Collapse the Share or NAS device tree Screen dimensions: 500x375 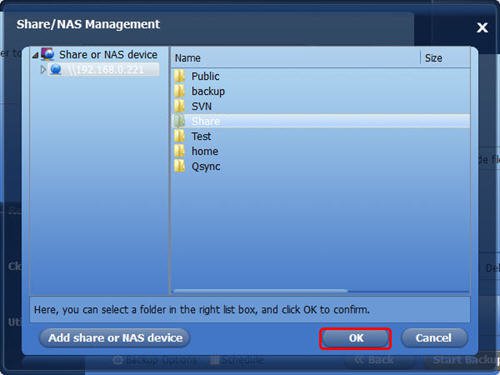35,55
